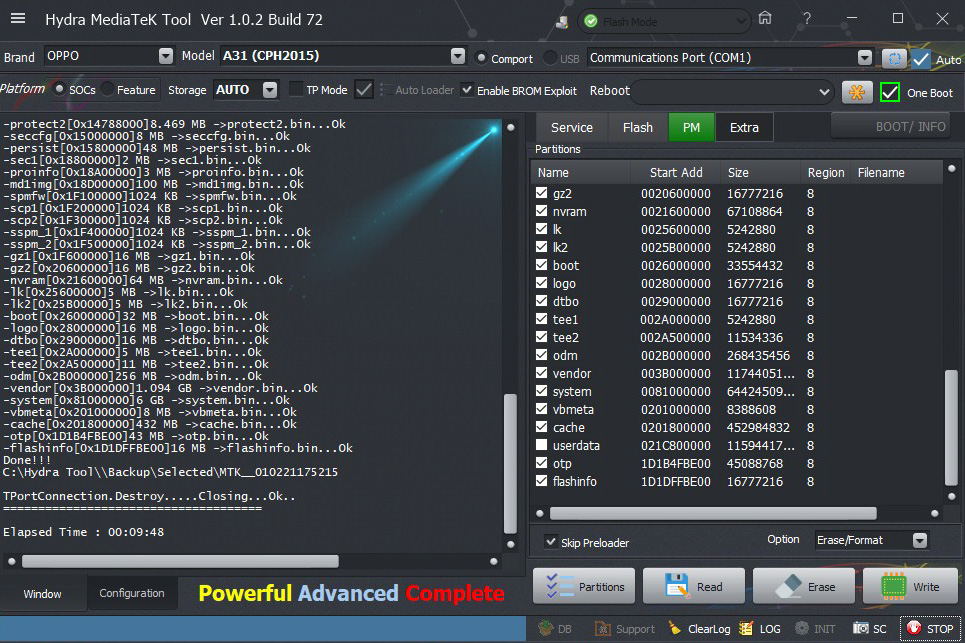Switch to the Window tab
The height and width of the screenshot is (643, 965).
click(x=42, y=594)
